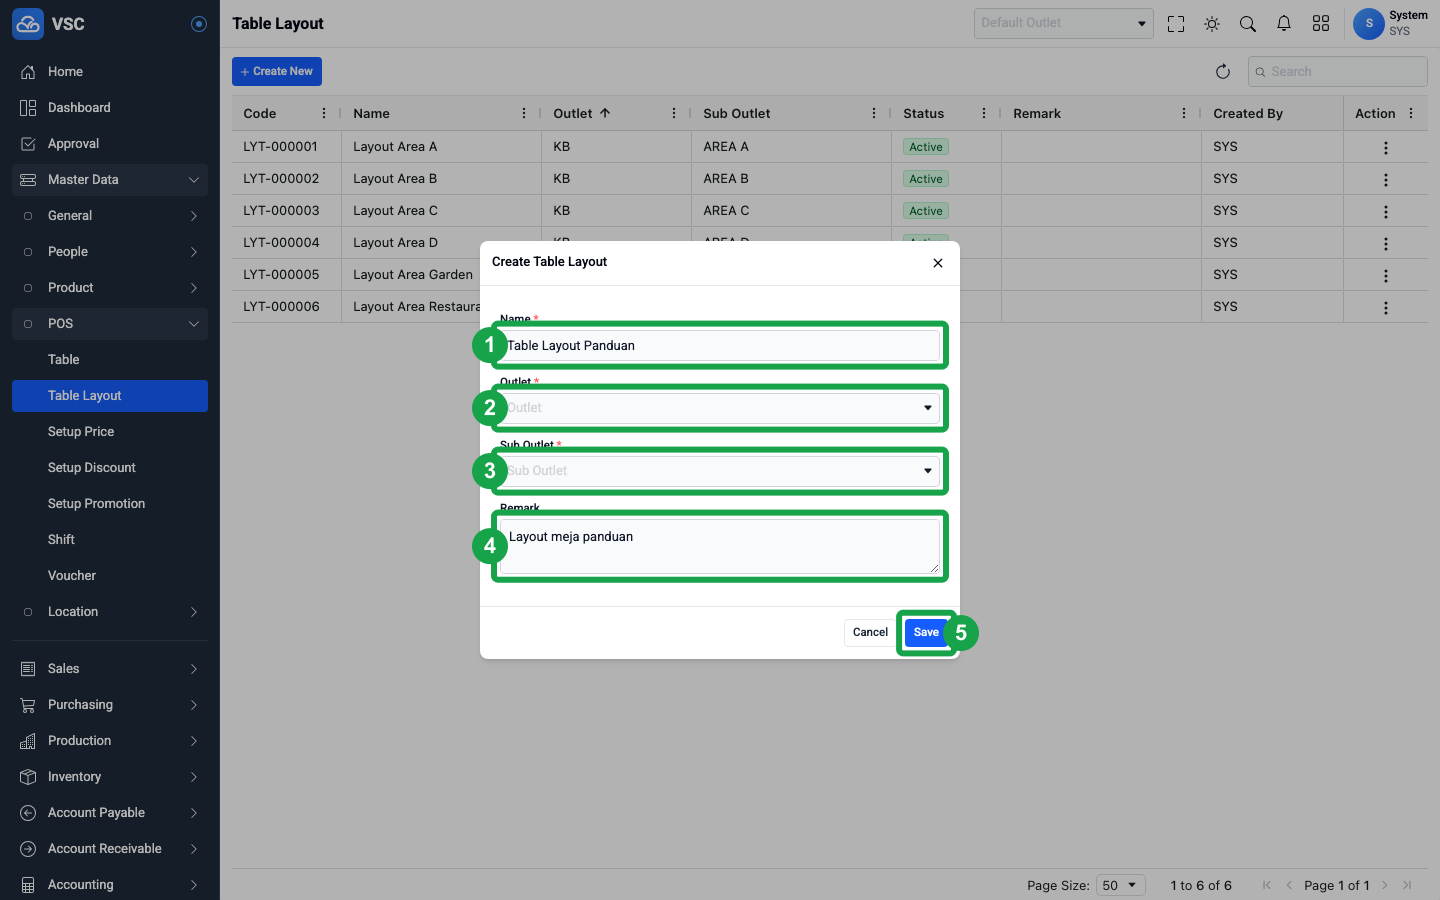1440x900 pixels.
Task: Open the Table menu item
Action: (110, 360)
